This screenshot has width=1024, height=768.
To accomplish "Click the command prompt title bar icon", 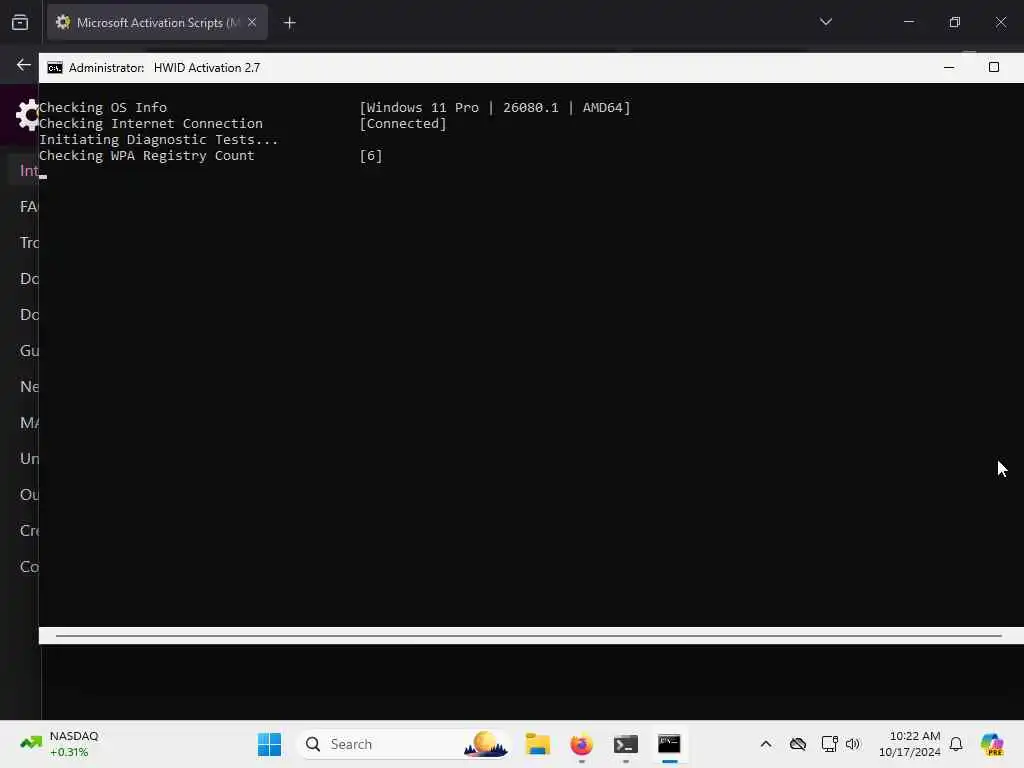I will (55, 68).
